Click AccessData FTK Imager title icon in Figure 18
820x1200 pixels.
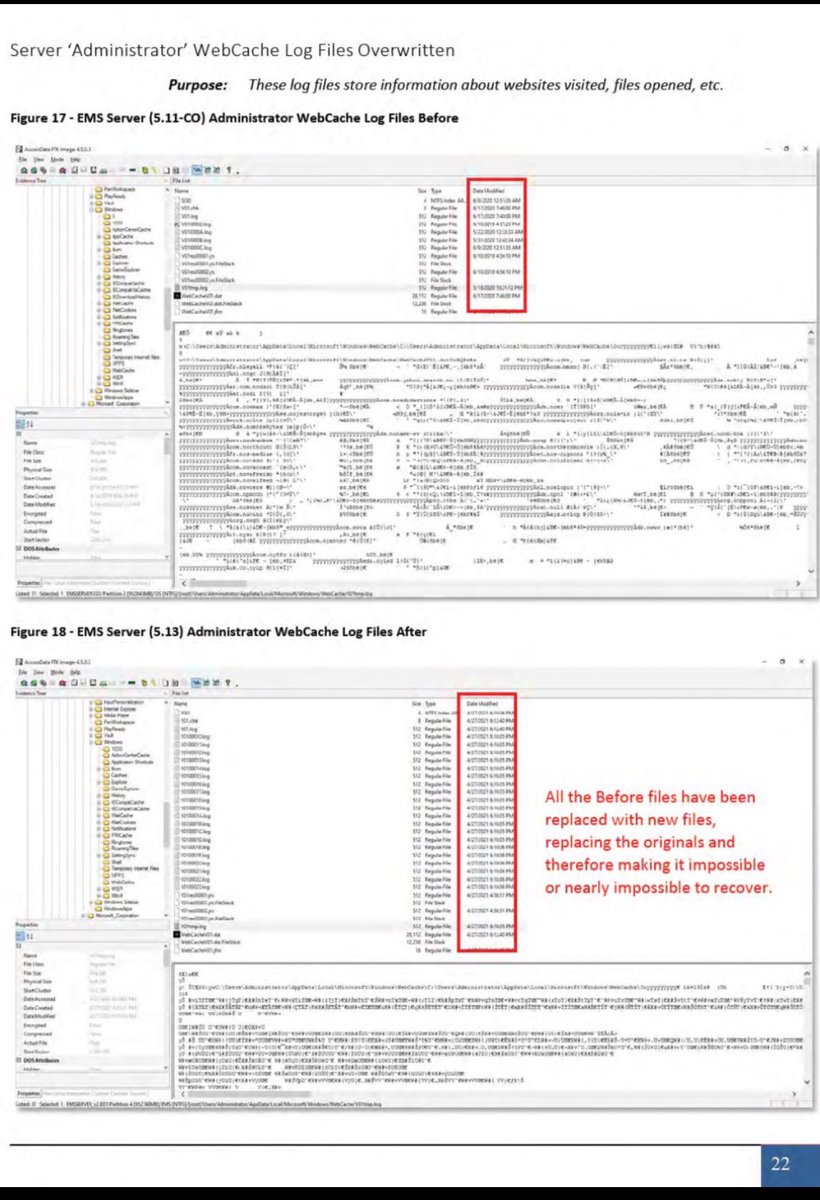pyautogui.click(x=18, y=661)
